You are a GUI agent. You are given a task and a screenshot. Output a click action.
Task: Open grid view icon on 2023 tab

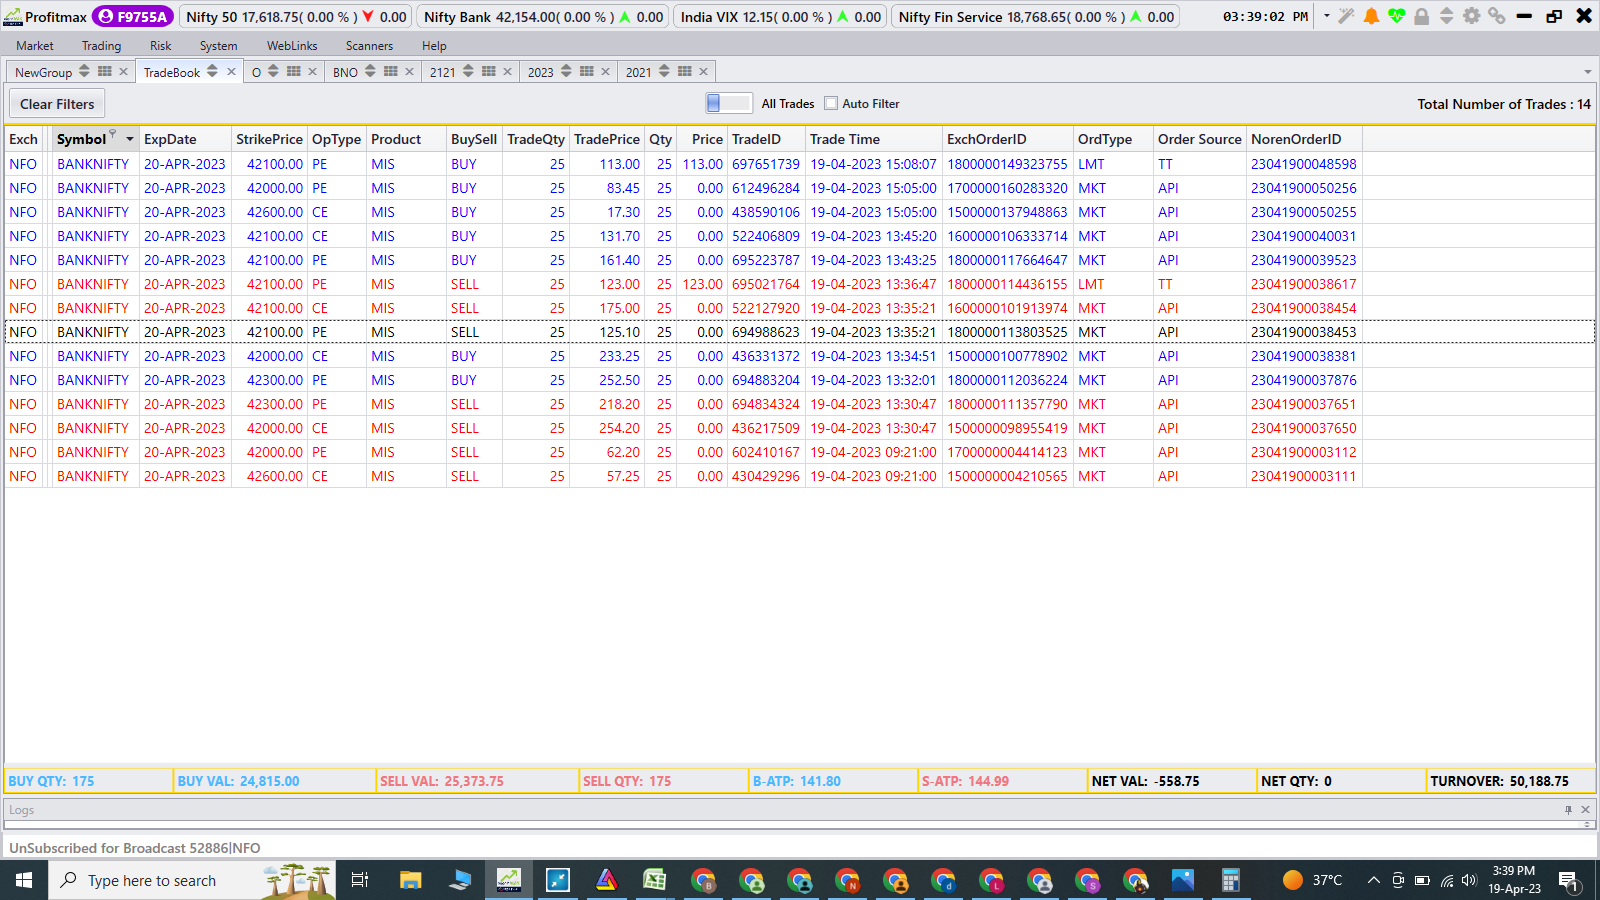[x=587, y=71]
